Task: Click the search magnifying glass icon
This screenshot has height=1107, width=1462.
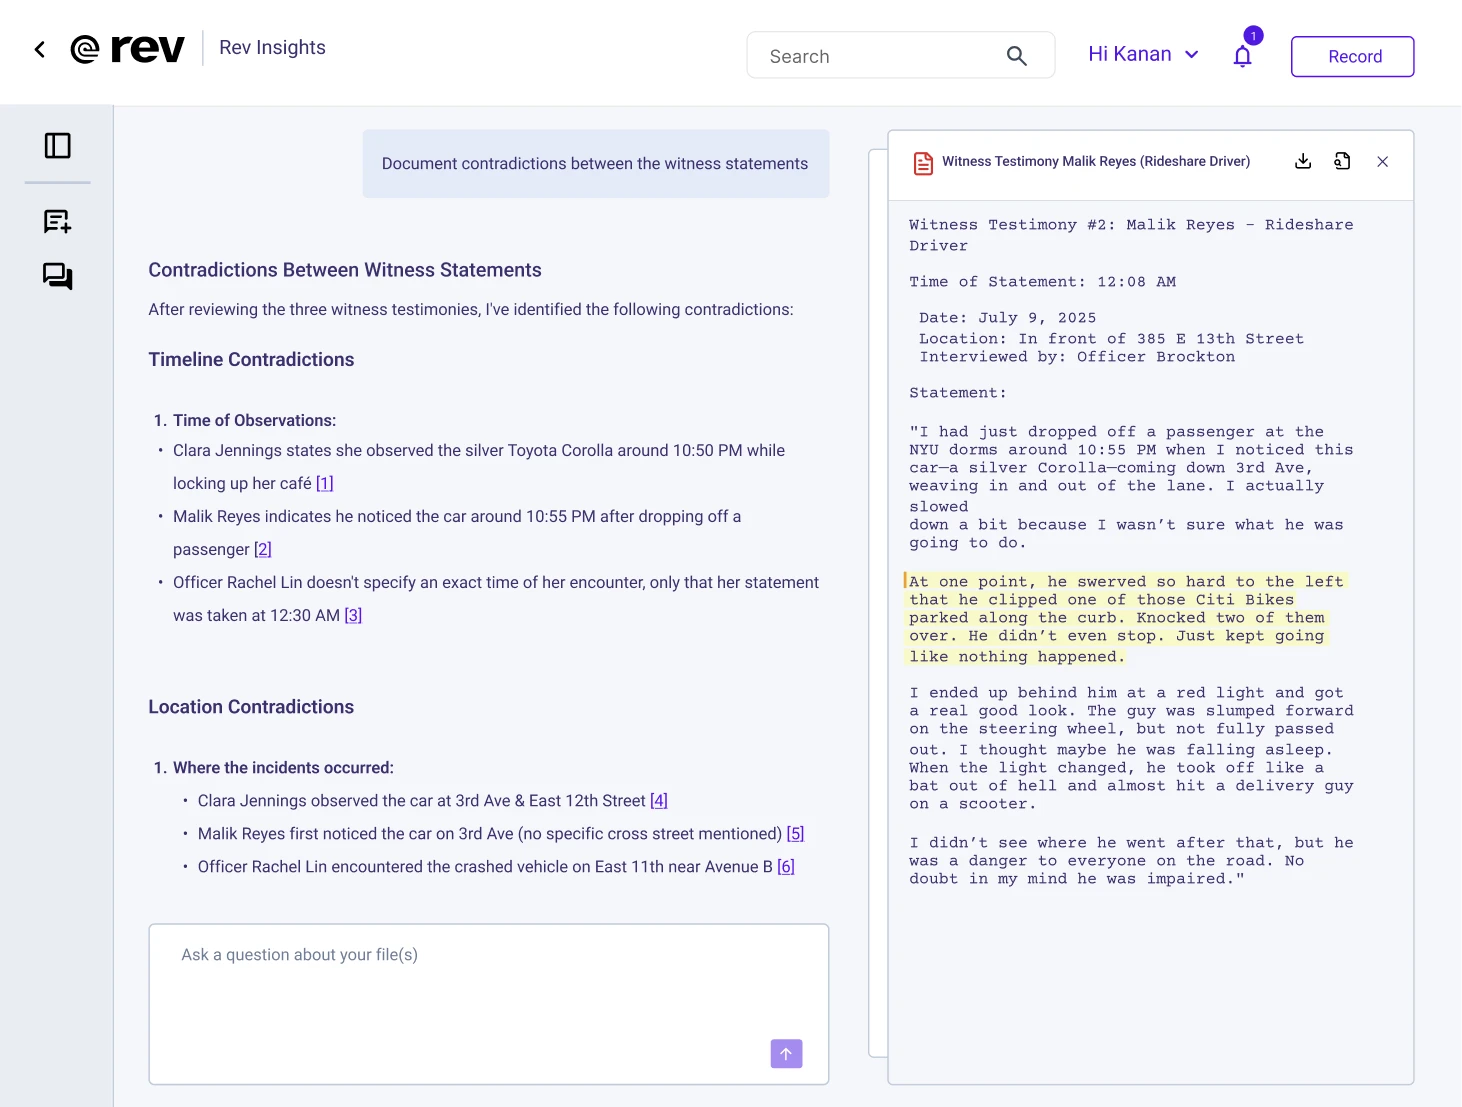Action: 1016,55
